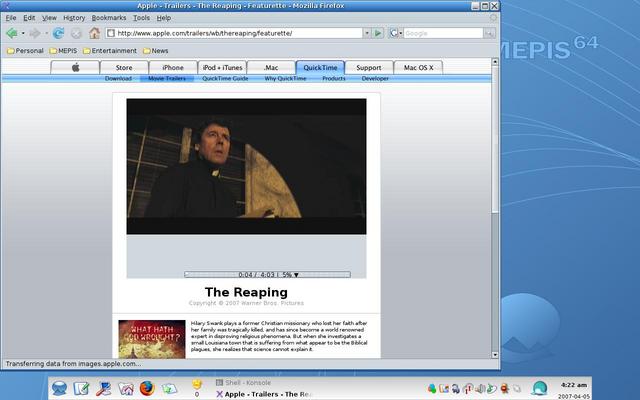Launch the notepad editor icon in taskbar

pyautogui.click(x=81, y=388)
